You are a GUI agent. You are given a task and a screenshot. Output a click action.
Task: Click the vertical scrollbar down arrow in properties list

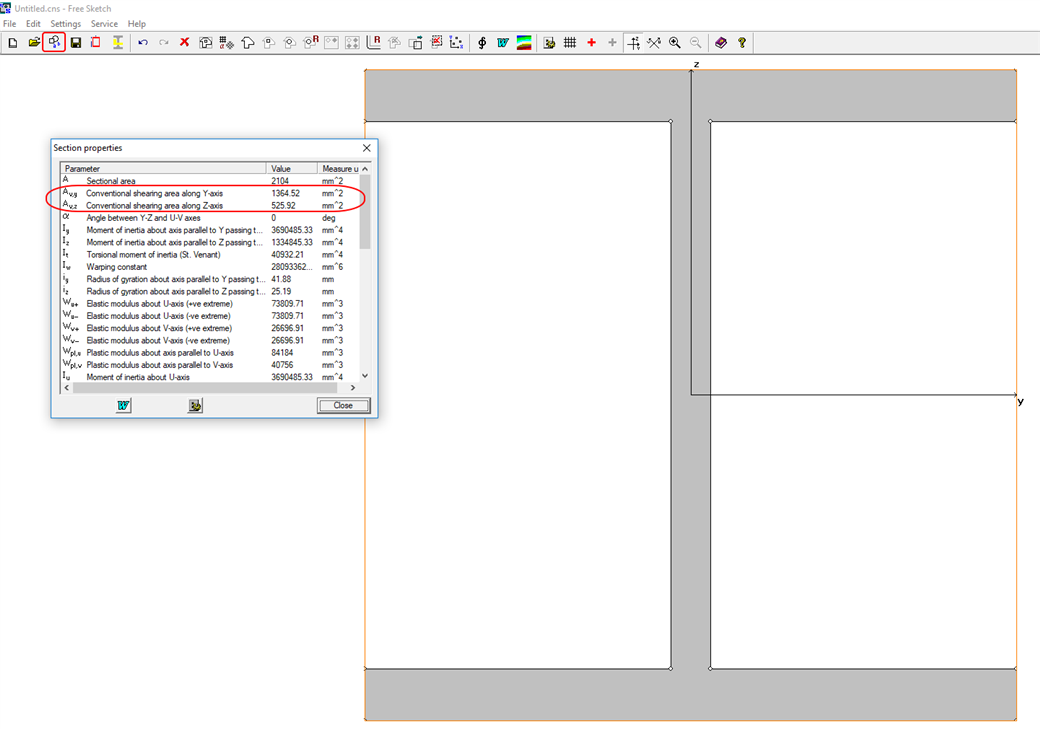(365, 376)
